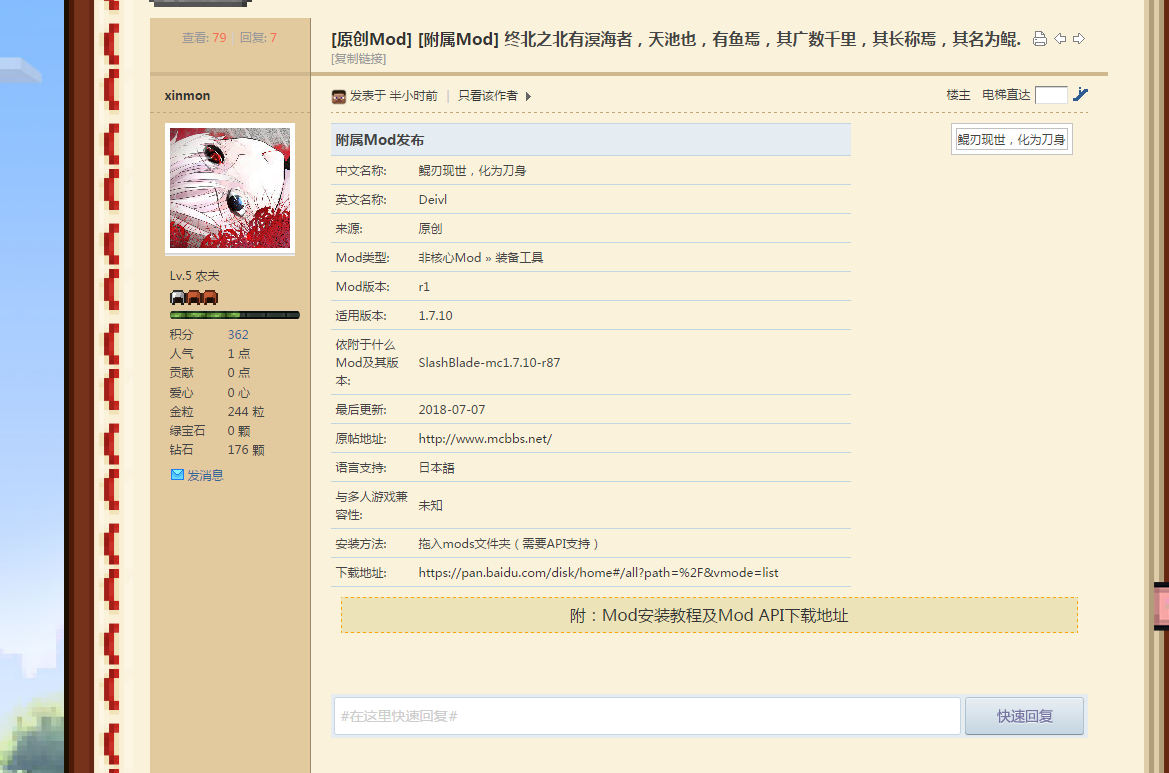Viewport: 1169px width, 773px height.
Task: Go to previous thread with left arrow
Action: coord(1061,39)
